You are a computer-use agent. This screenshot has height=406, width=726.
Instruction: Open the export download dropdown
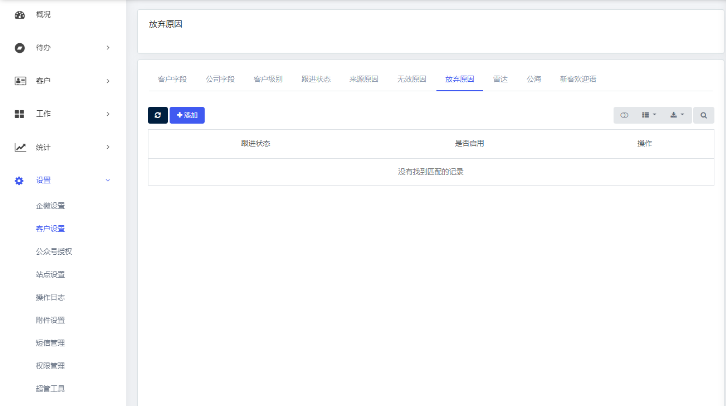[x=677, y=116]
